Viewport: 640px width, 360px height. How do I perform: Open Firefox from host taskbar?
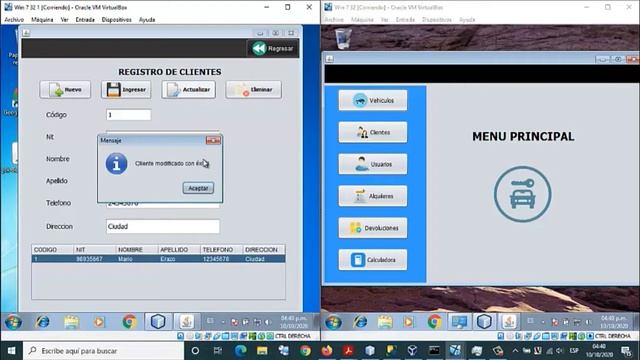coord(327,351)
